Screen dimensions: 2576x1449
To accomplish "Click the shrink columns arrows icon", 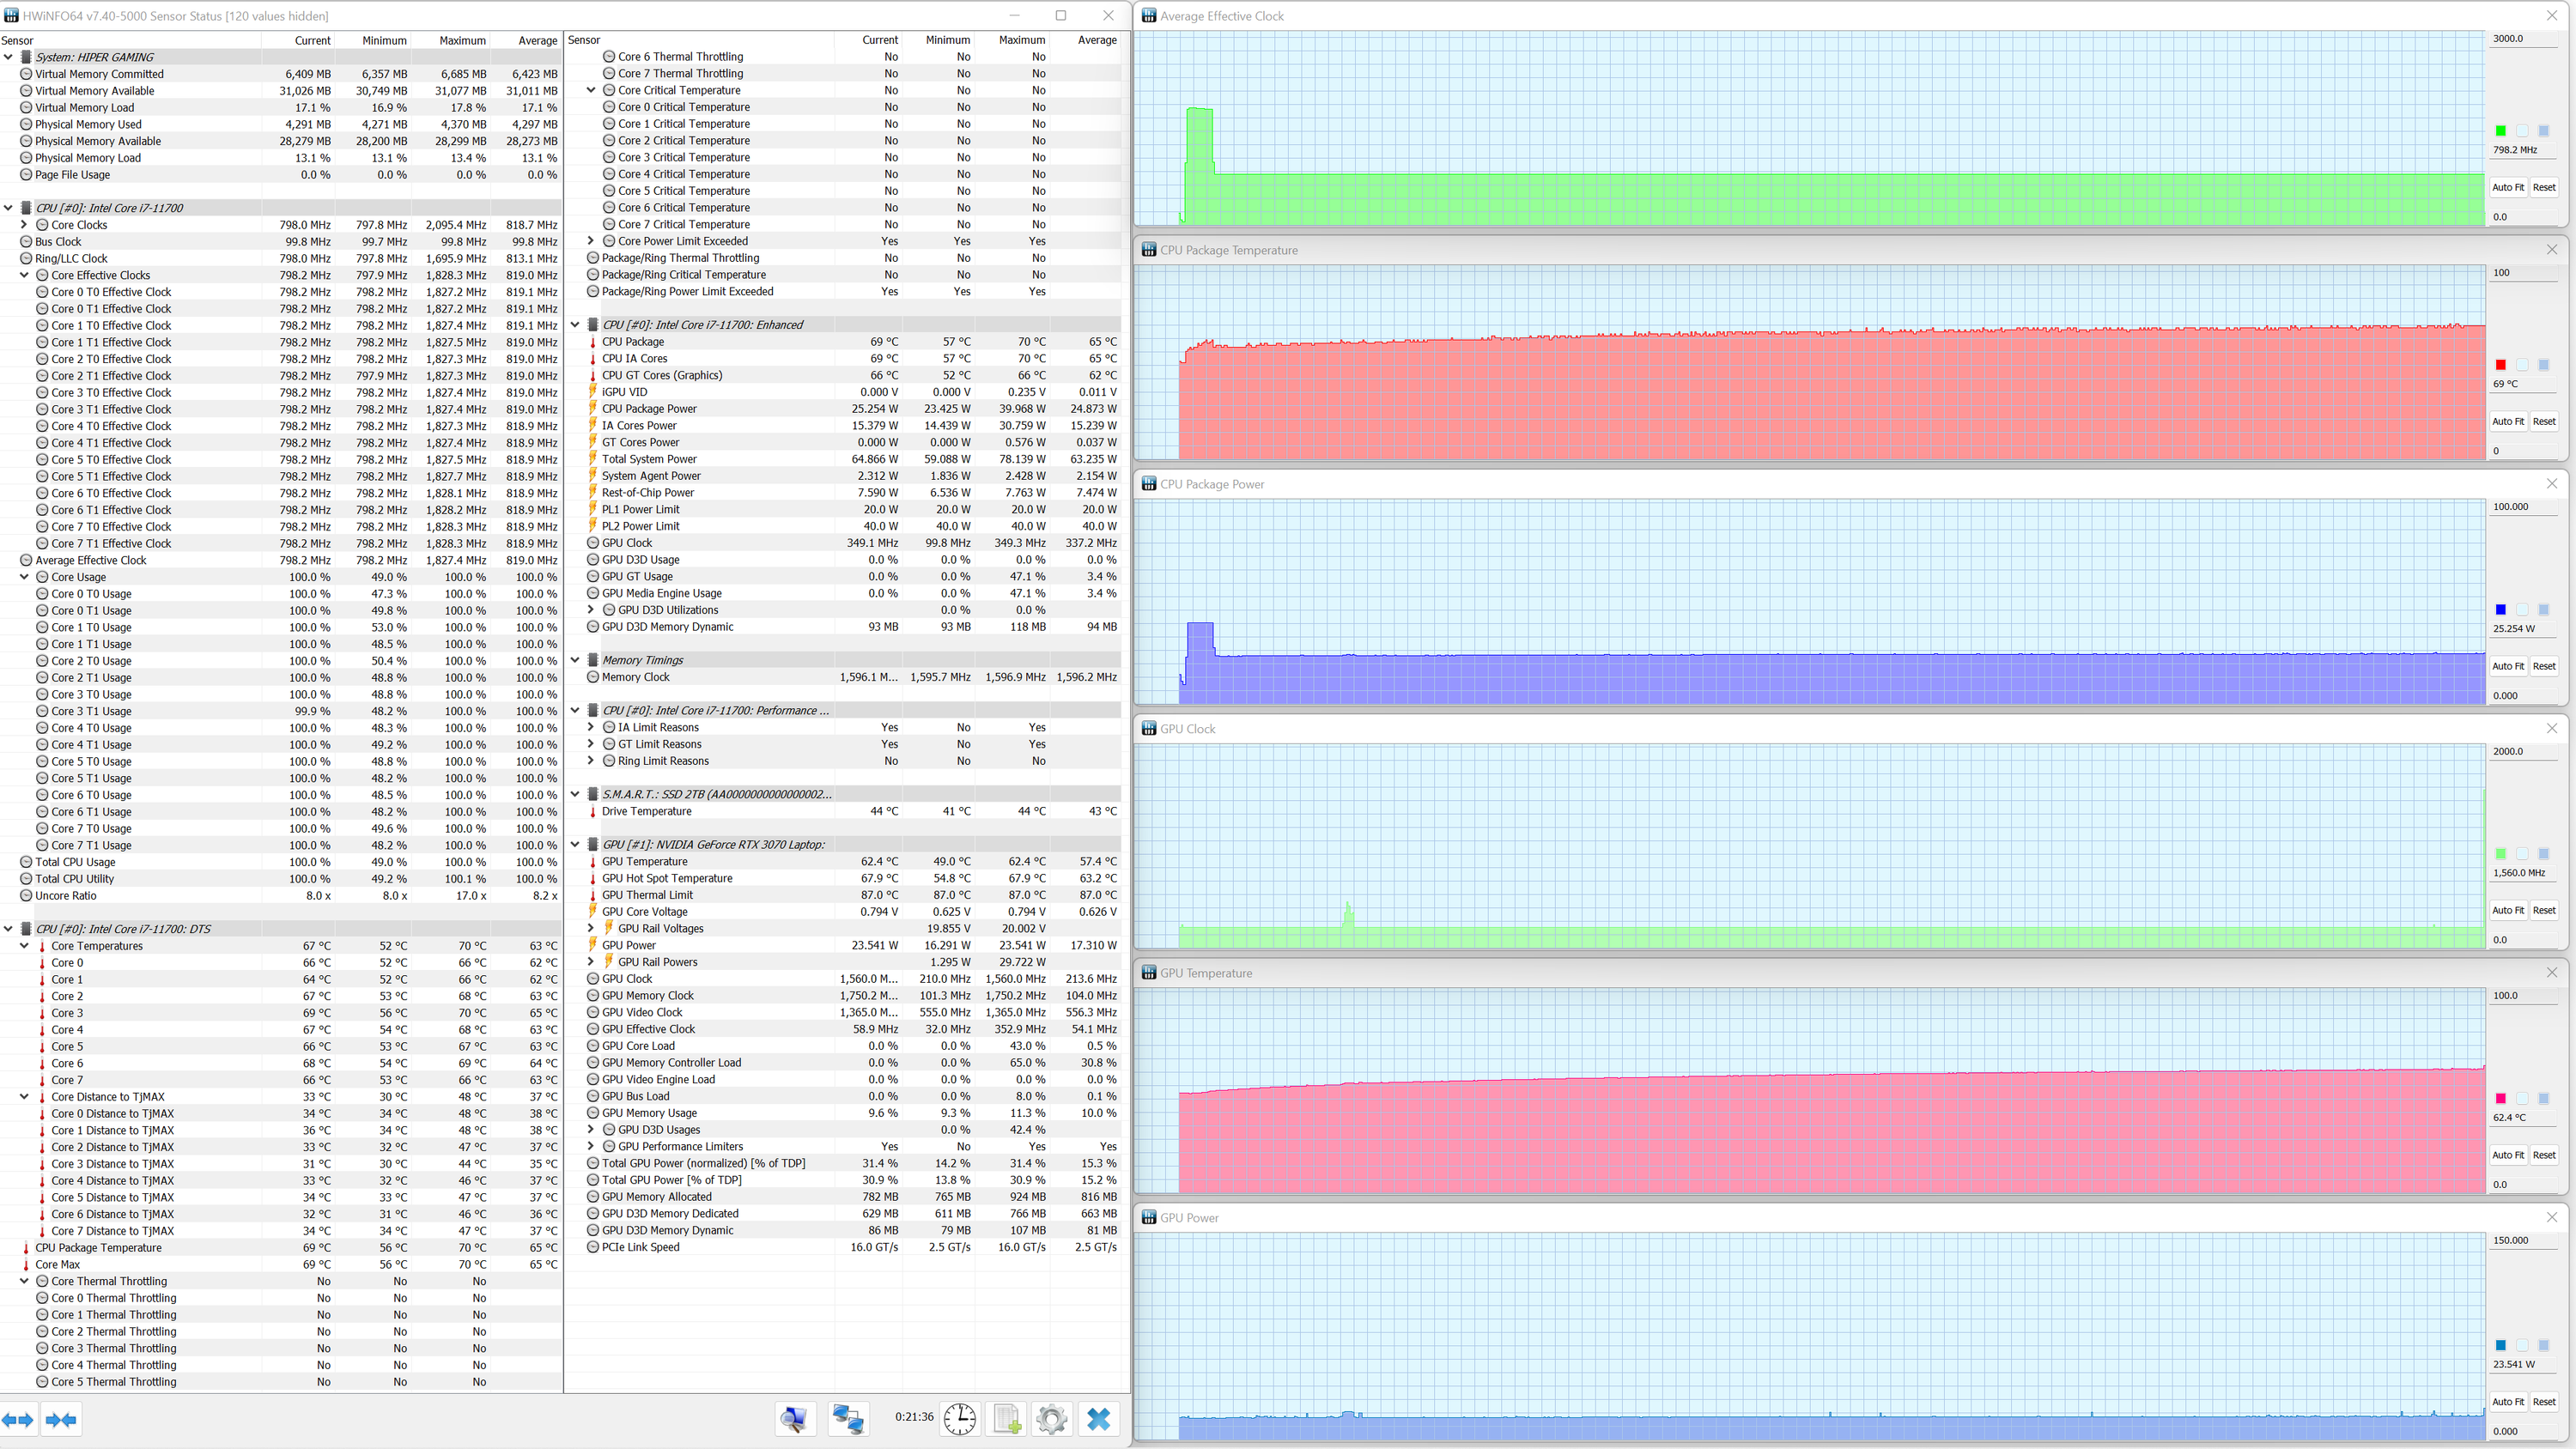I will tap(61, 1419).
